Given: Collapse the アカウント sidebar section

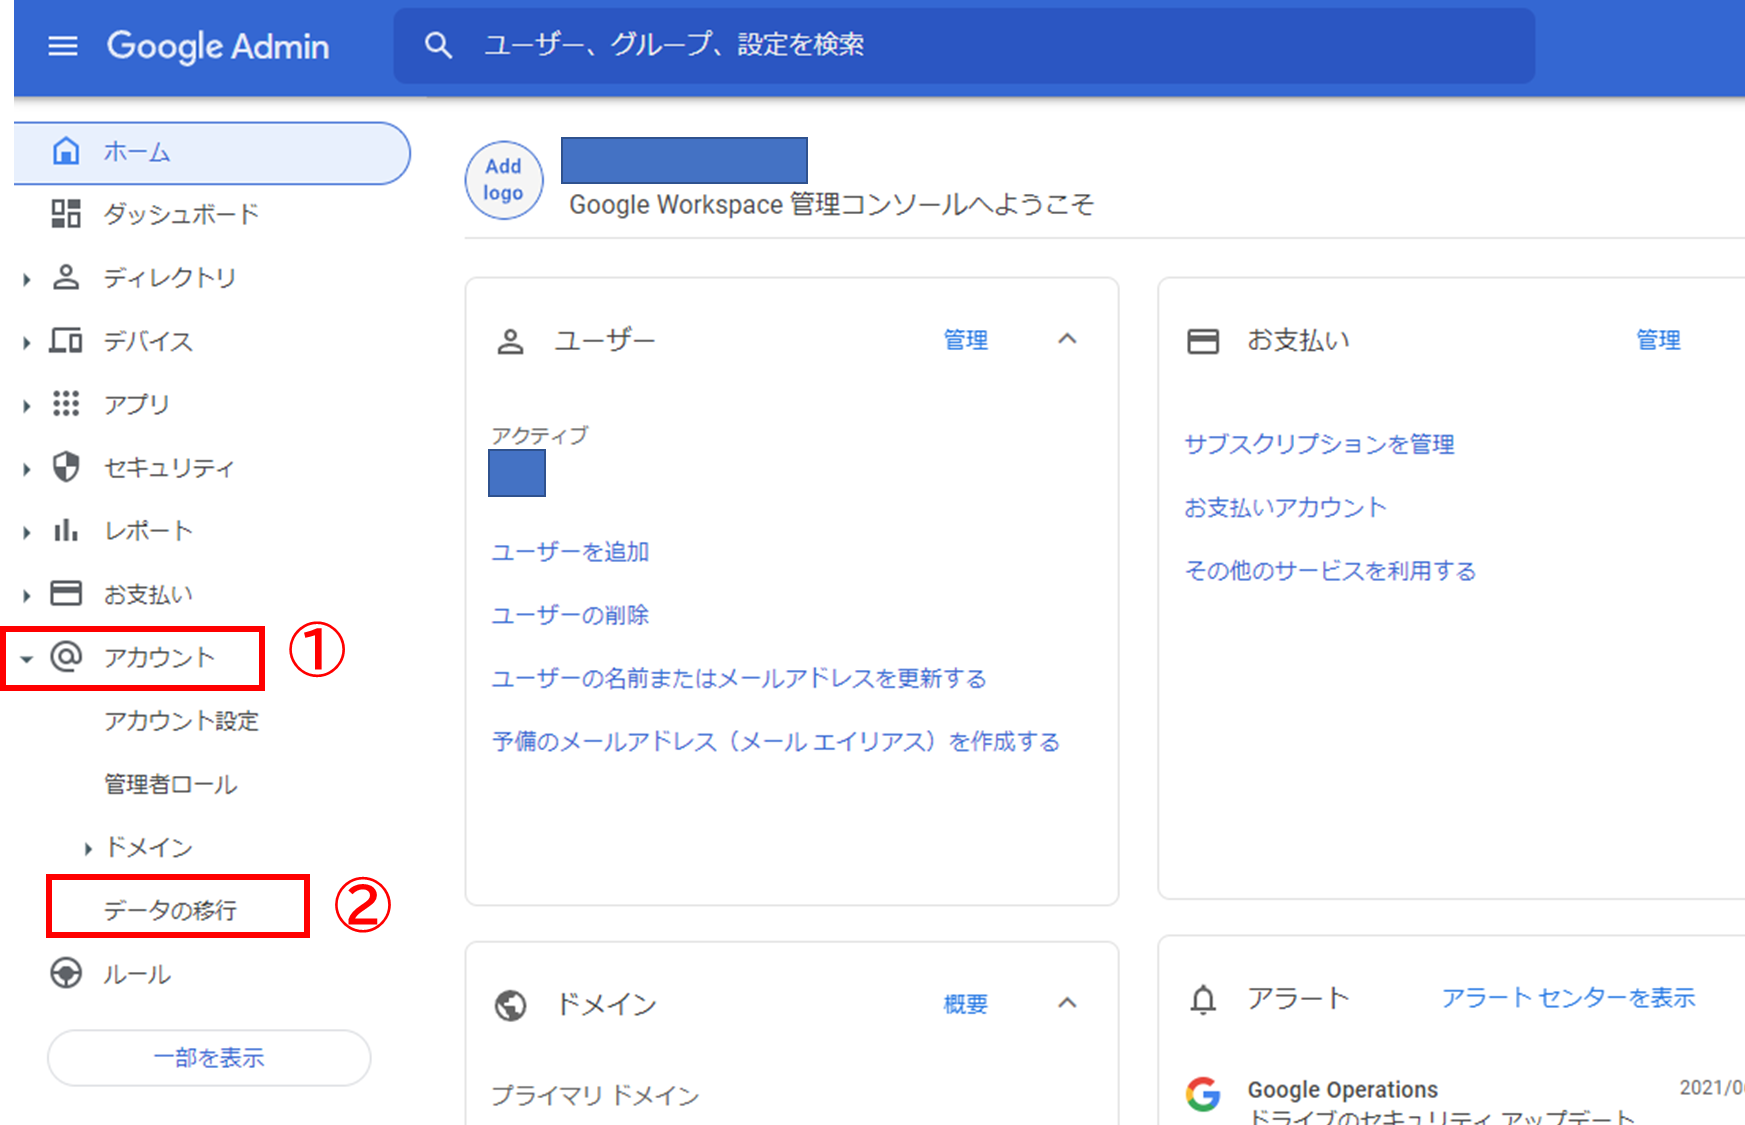Looking at the screenshot, I should pyautogui.click(x=27, y=659).
